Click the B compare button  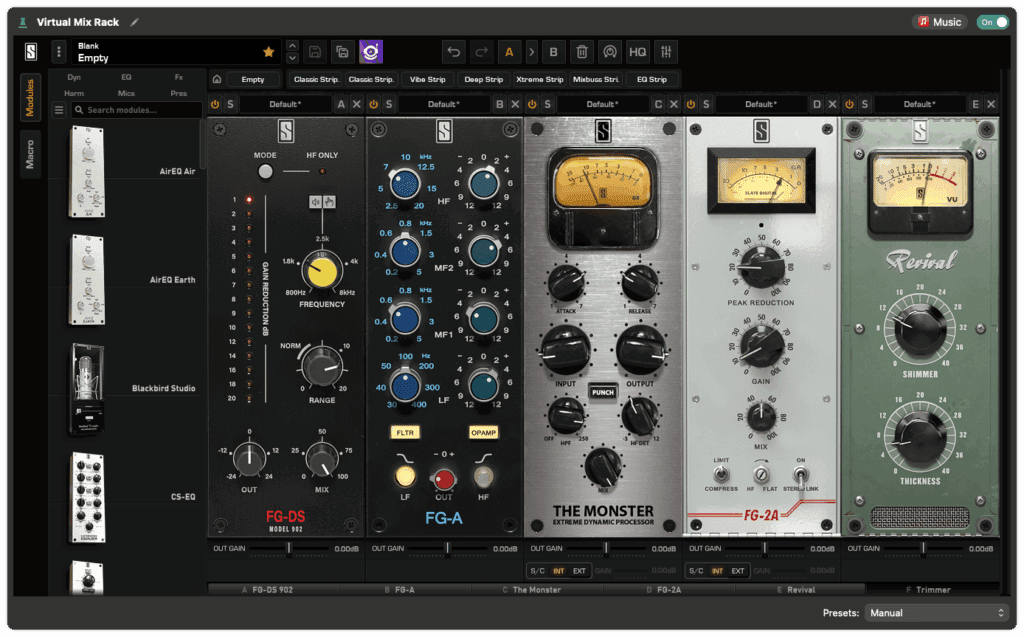[553, 51]
